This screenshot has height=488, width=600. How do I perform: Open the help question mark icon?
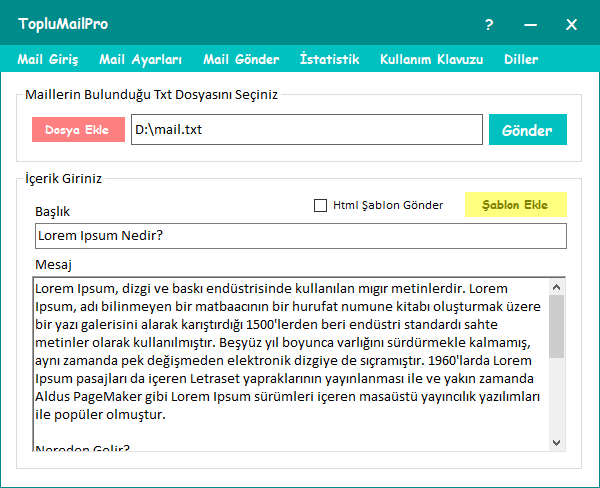489,25
